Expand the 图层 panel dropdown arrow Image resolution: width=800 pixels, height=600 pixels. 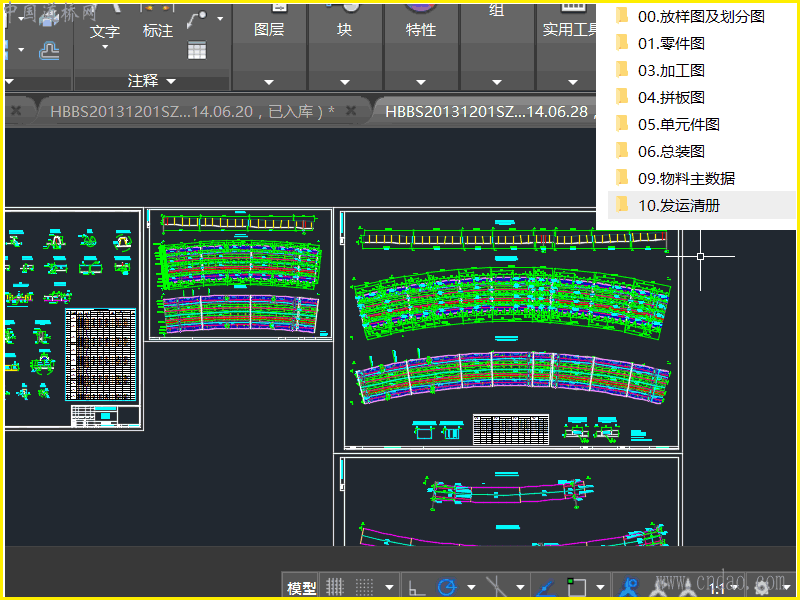click(x=268, y=82)
